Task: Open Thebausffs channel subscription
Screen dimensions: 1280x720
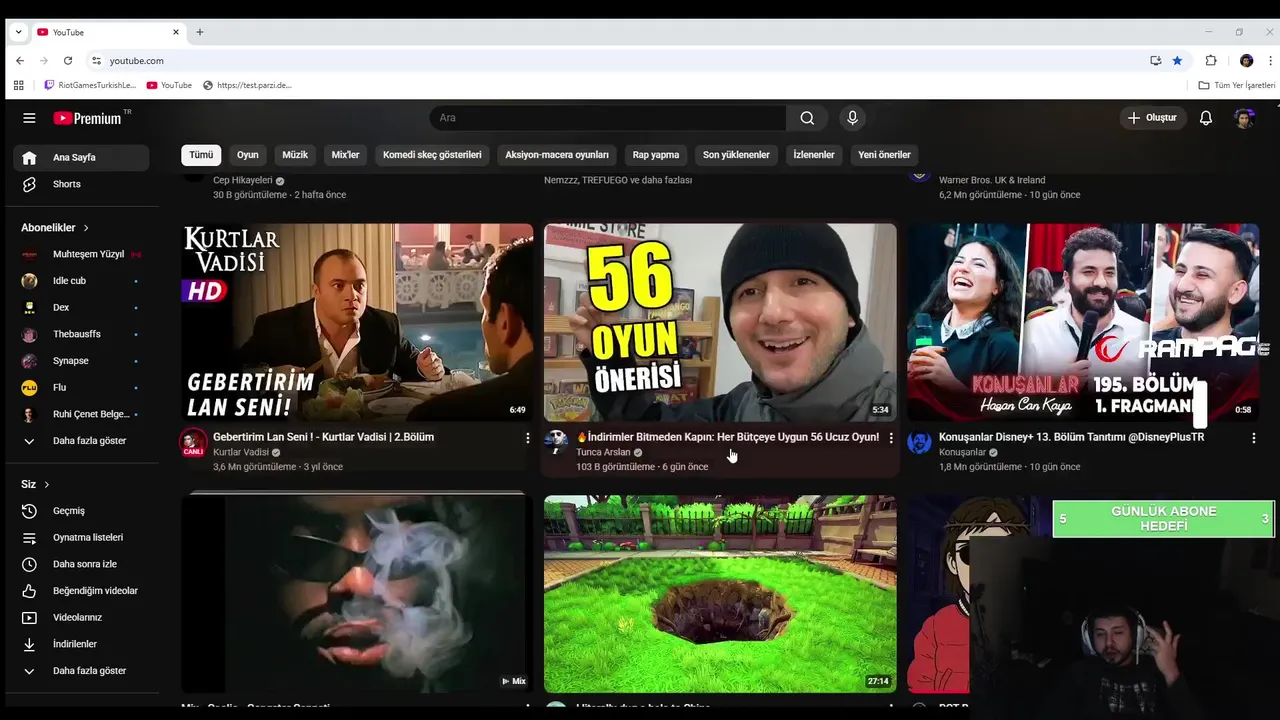Action: 81,334
